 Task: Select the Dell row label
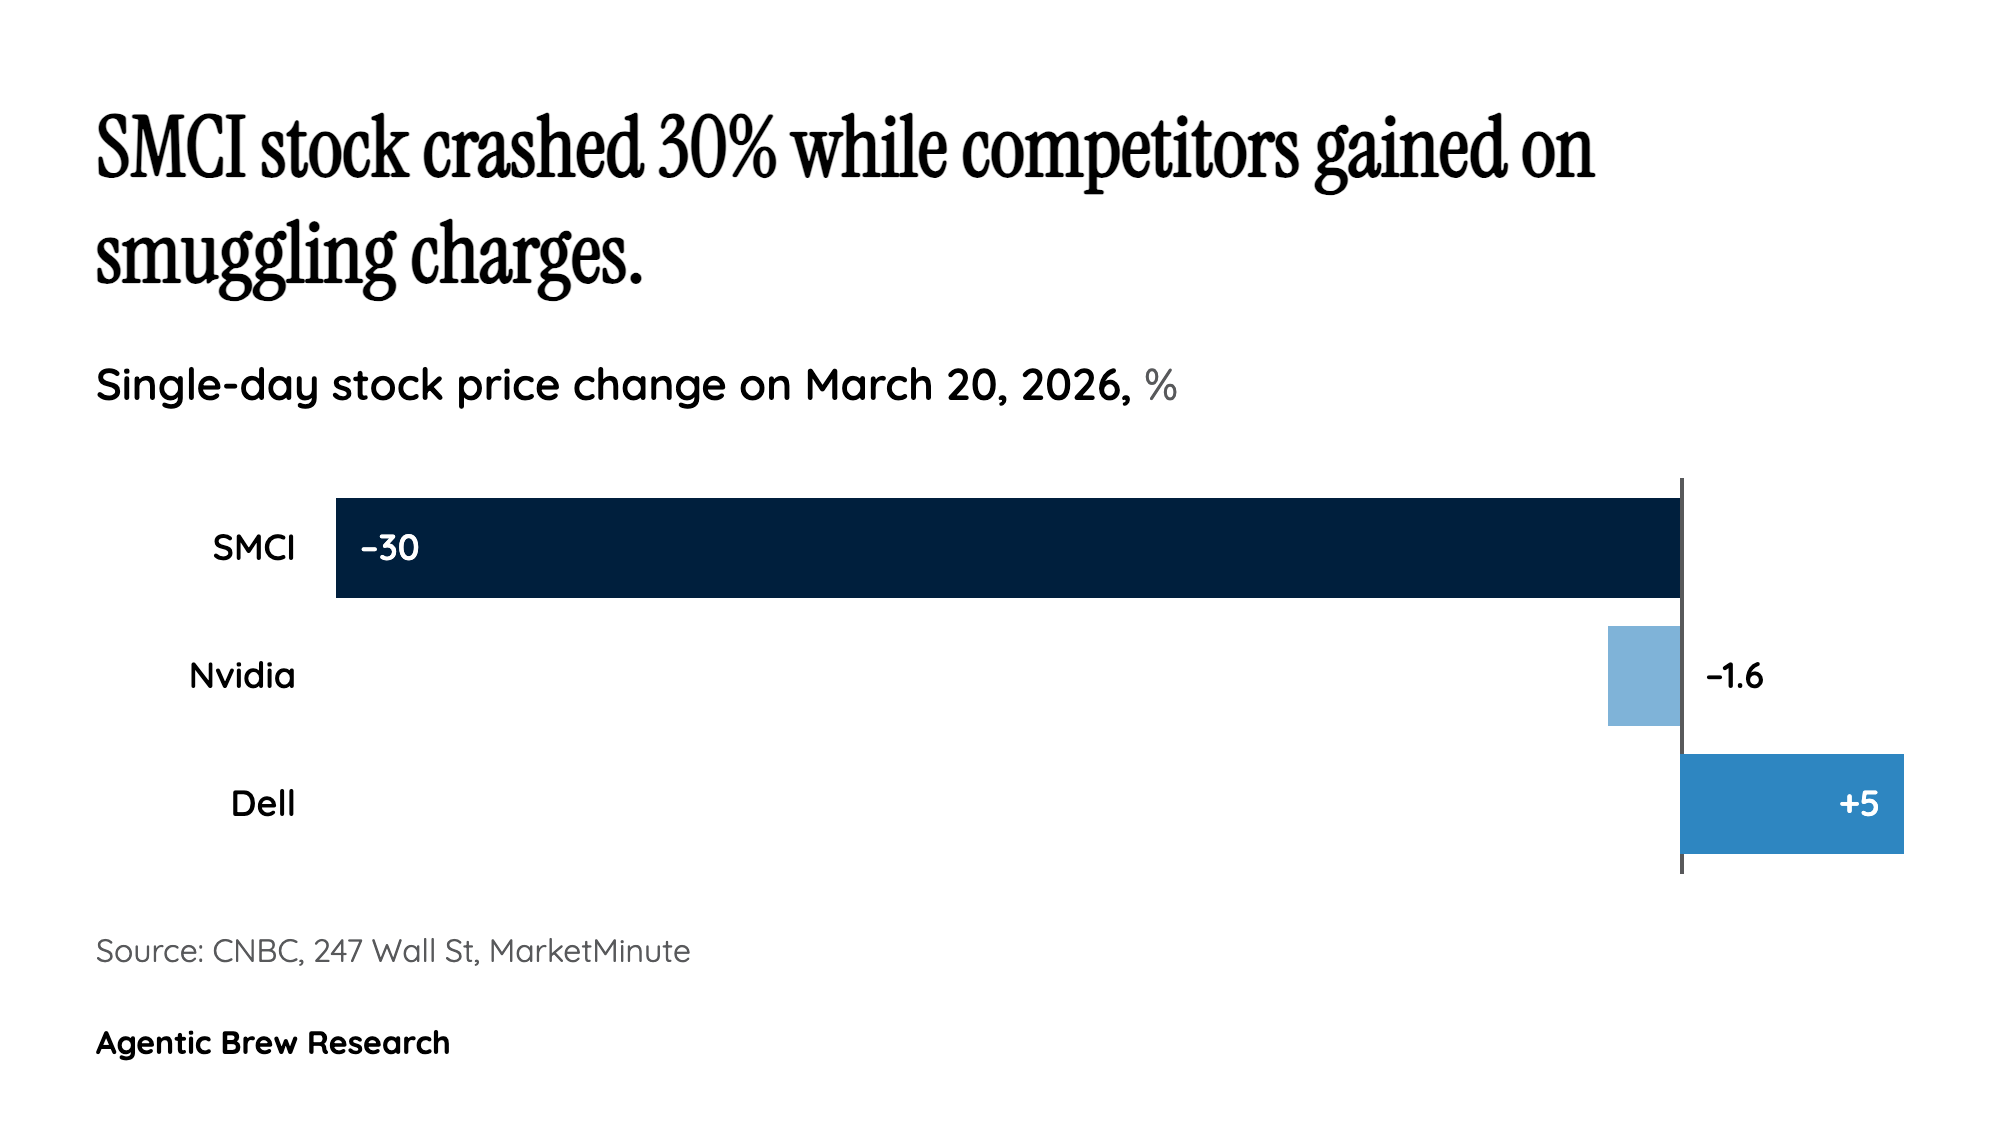pos(263,804)
